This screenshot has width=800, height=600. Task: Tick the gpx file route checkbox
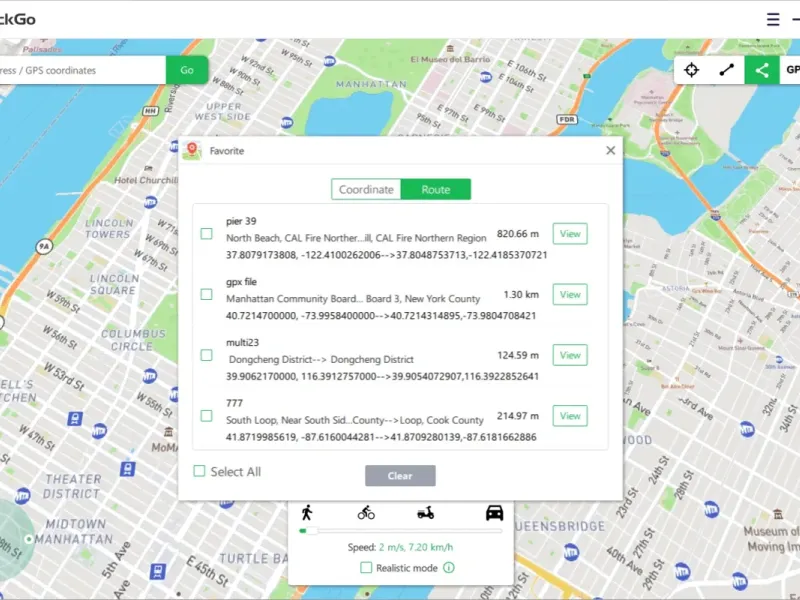[x=206, y=294]
